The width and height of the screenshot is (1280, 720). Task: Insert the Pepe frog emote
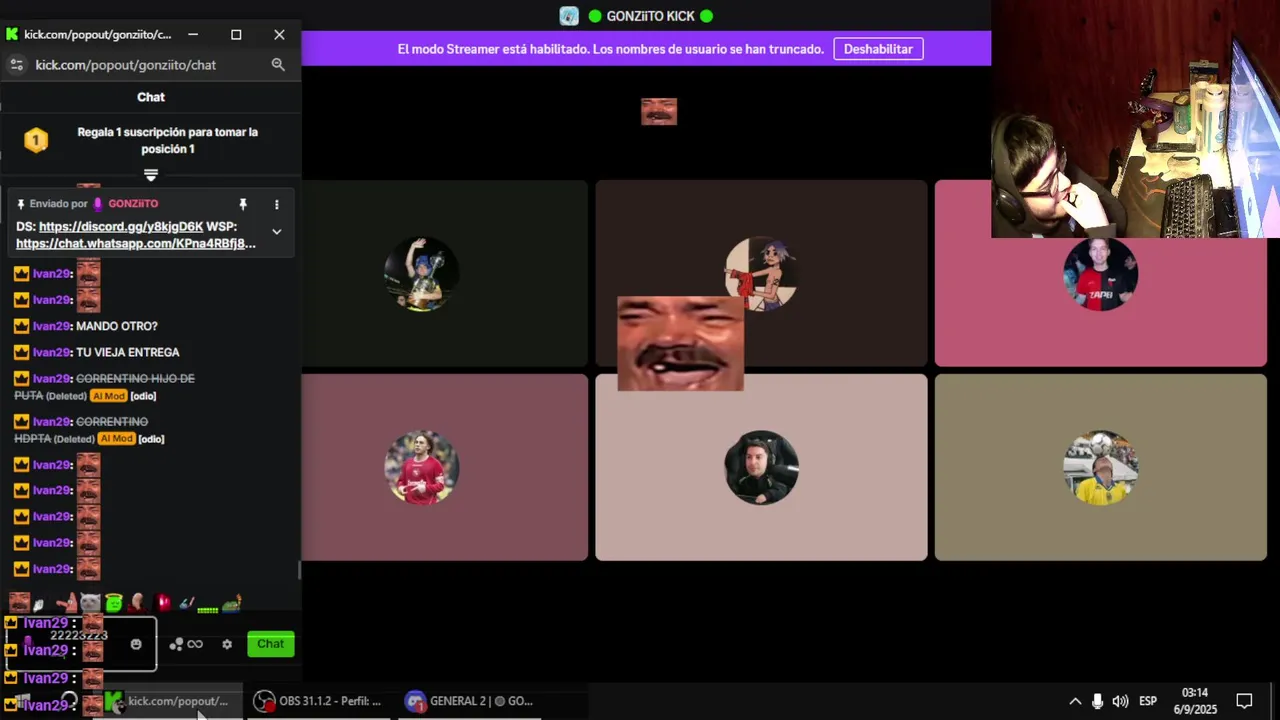click(x=232, y=603)
